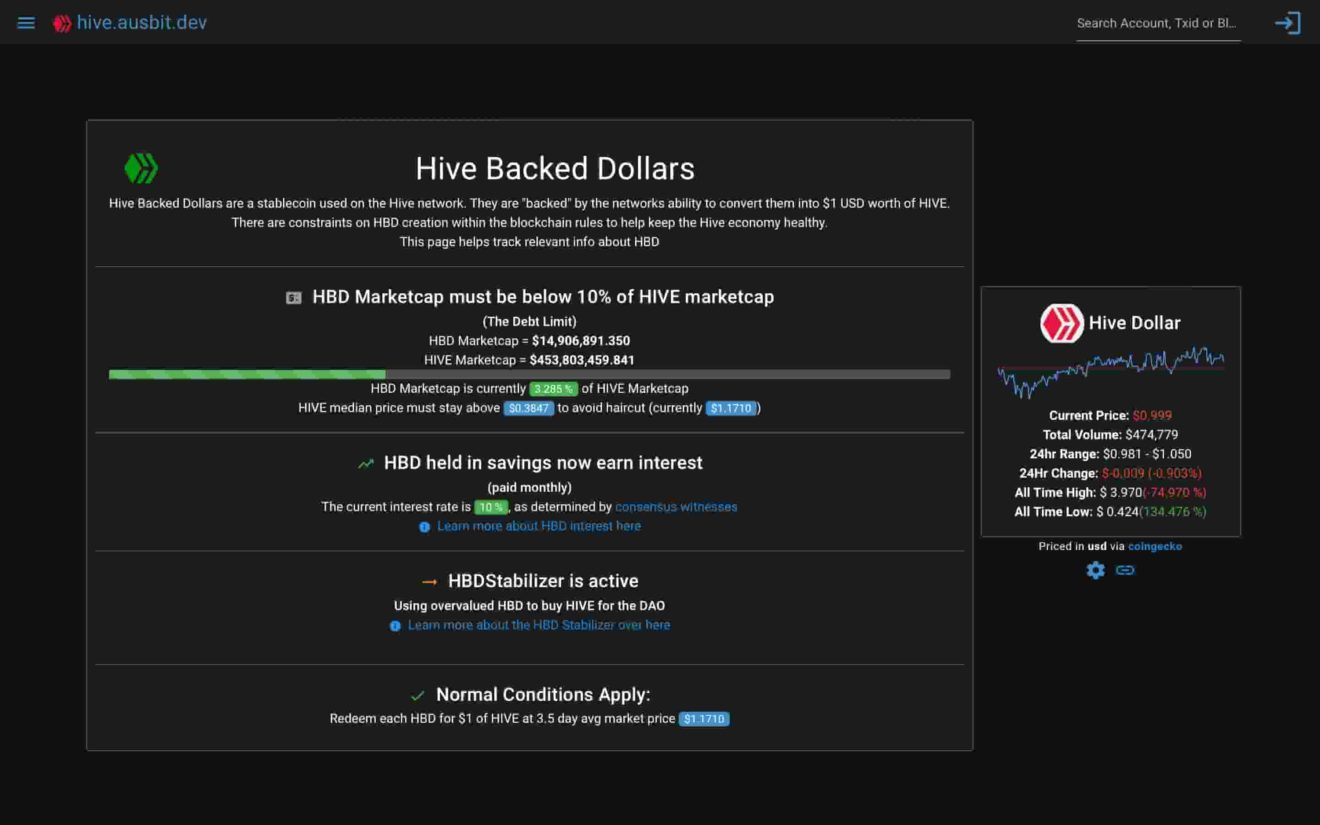Viewport: 1320px width, 825px height.
Task: Click the link icon beside the settings gear
Action: pos(1126,570)
